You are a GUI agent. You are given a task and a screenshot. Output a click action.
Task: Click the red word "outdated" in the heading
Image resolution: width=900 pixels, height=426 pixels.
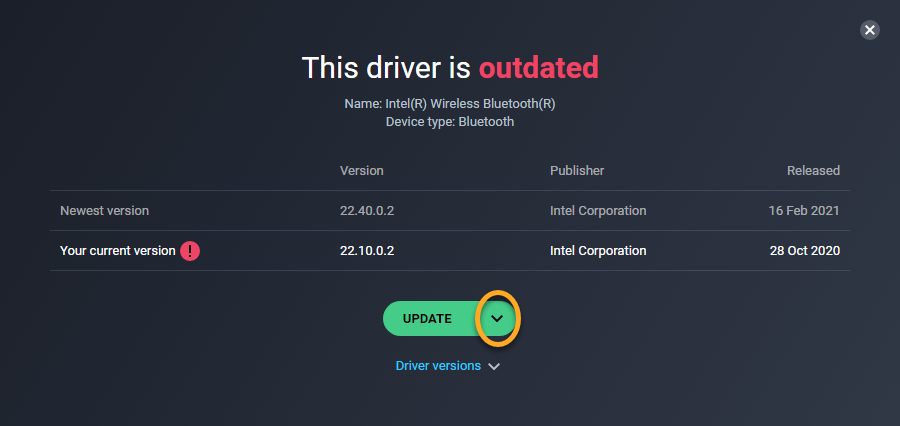point(538,68)
